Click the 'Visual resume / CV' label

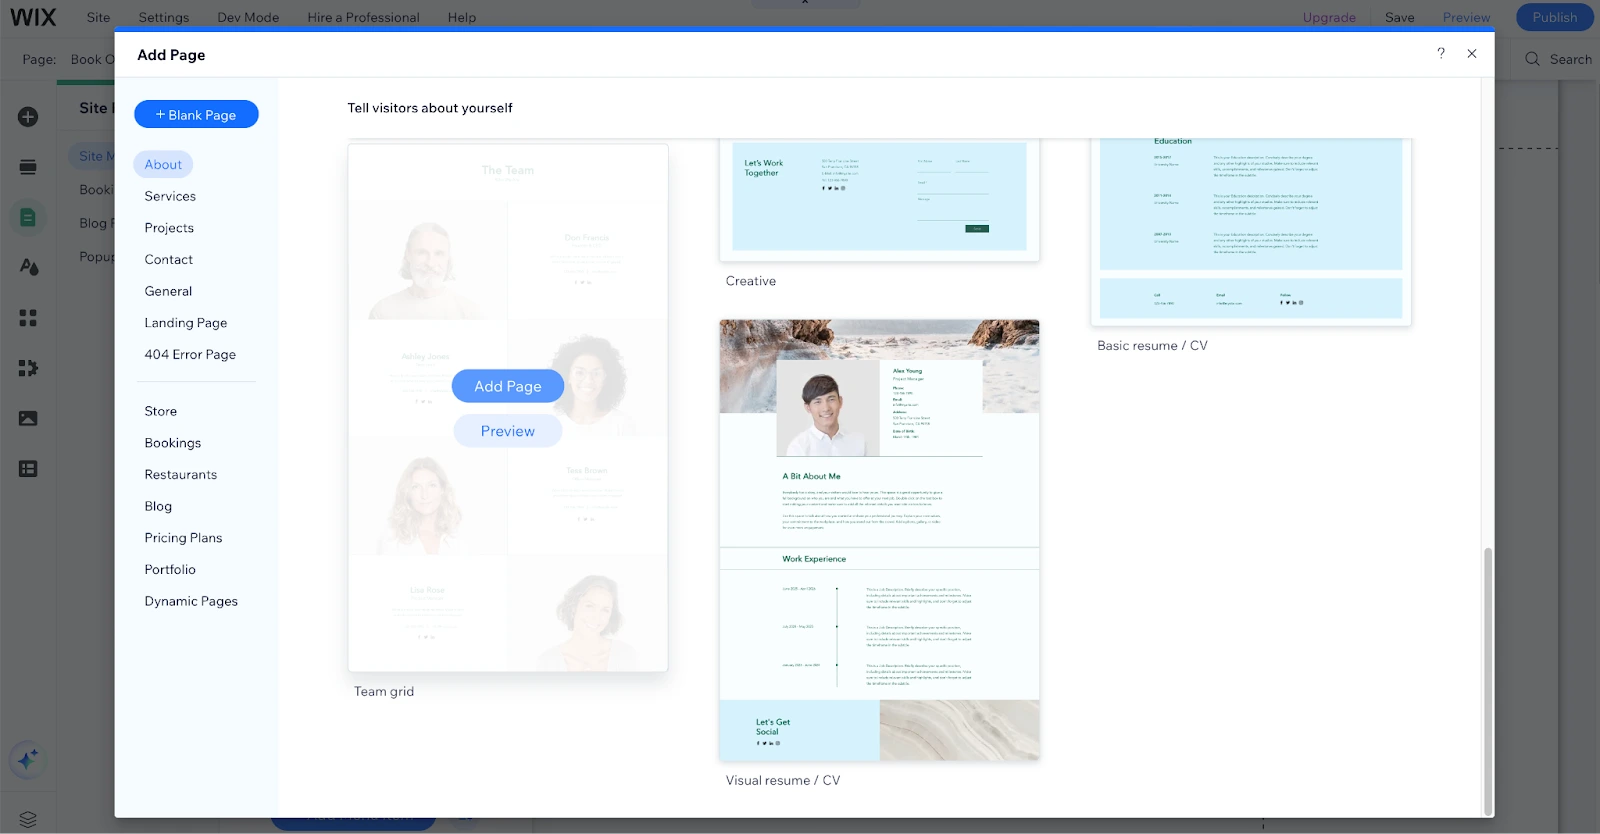[783, 781]
